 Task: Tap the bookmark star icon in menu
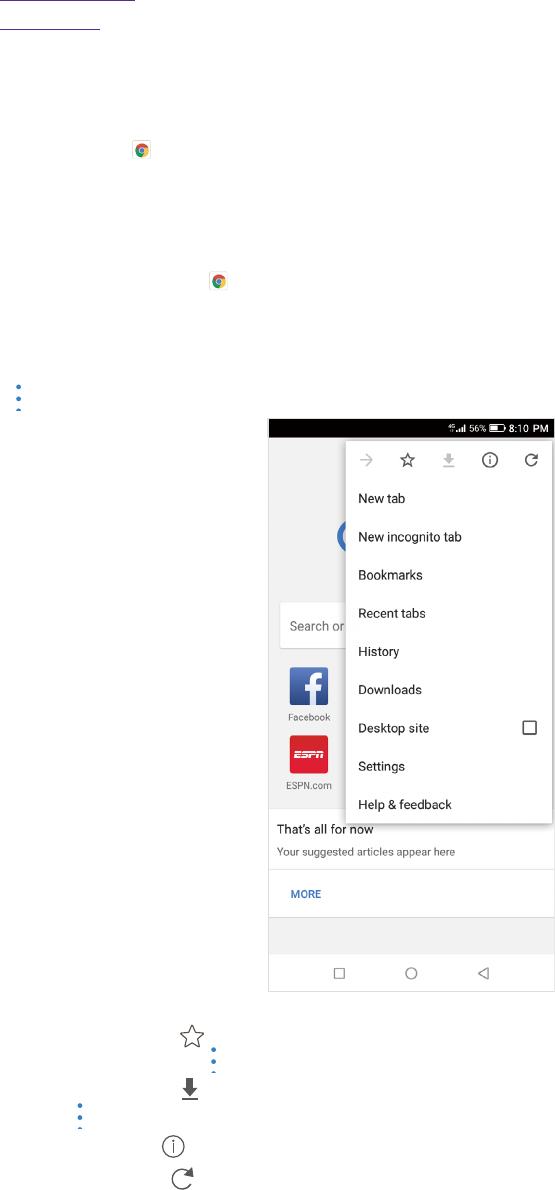[408, 460]
